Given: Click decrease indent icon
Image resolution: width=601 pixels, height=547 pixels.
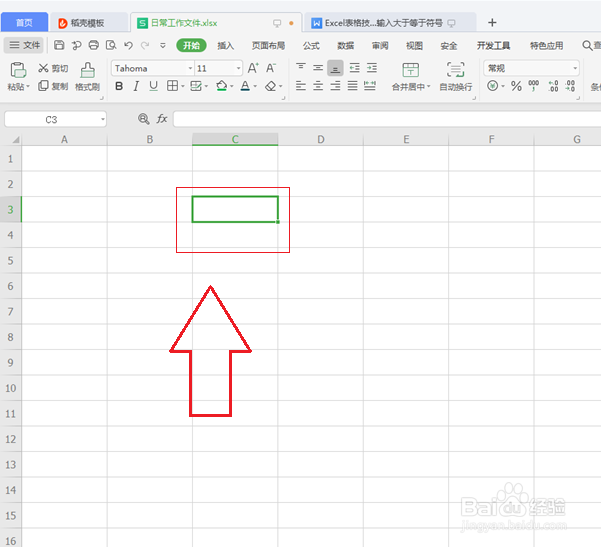Looking at the screenshot, I should click(x=355, y=68).
